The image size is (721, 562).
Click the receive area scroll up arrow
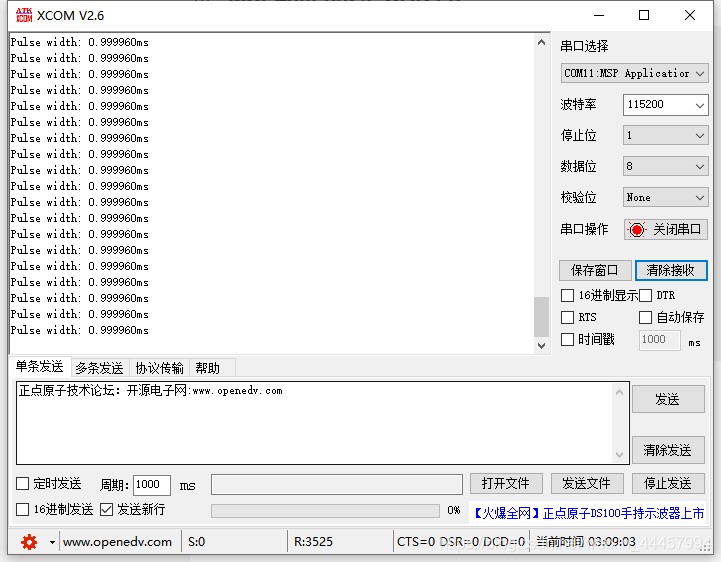click(x=541, y=42)
